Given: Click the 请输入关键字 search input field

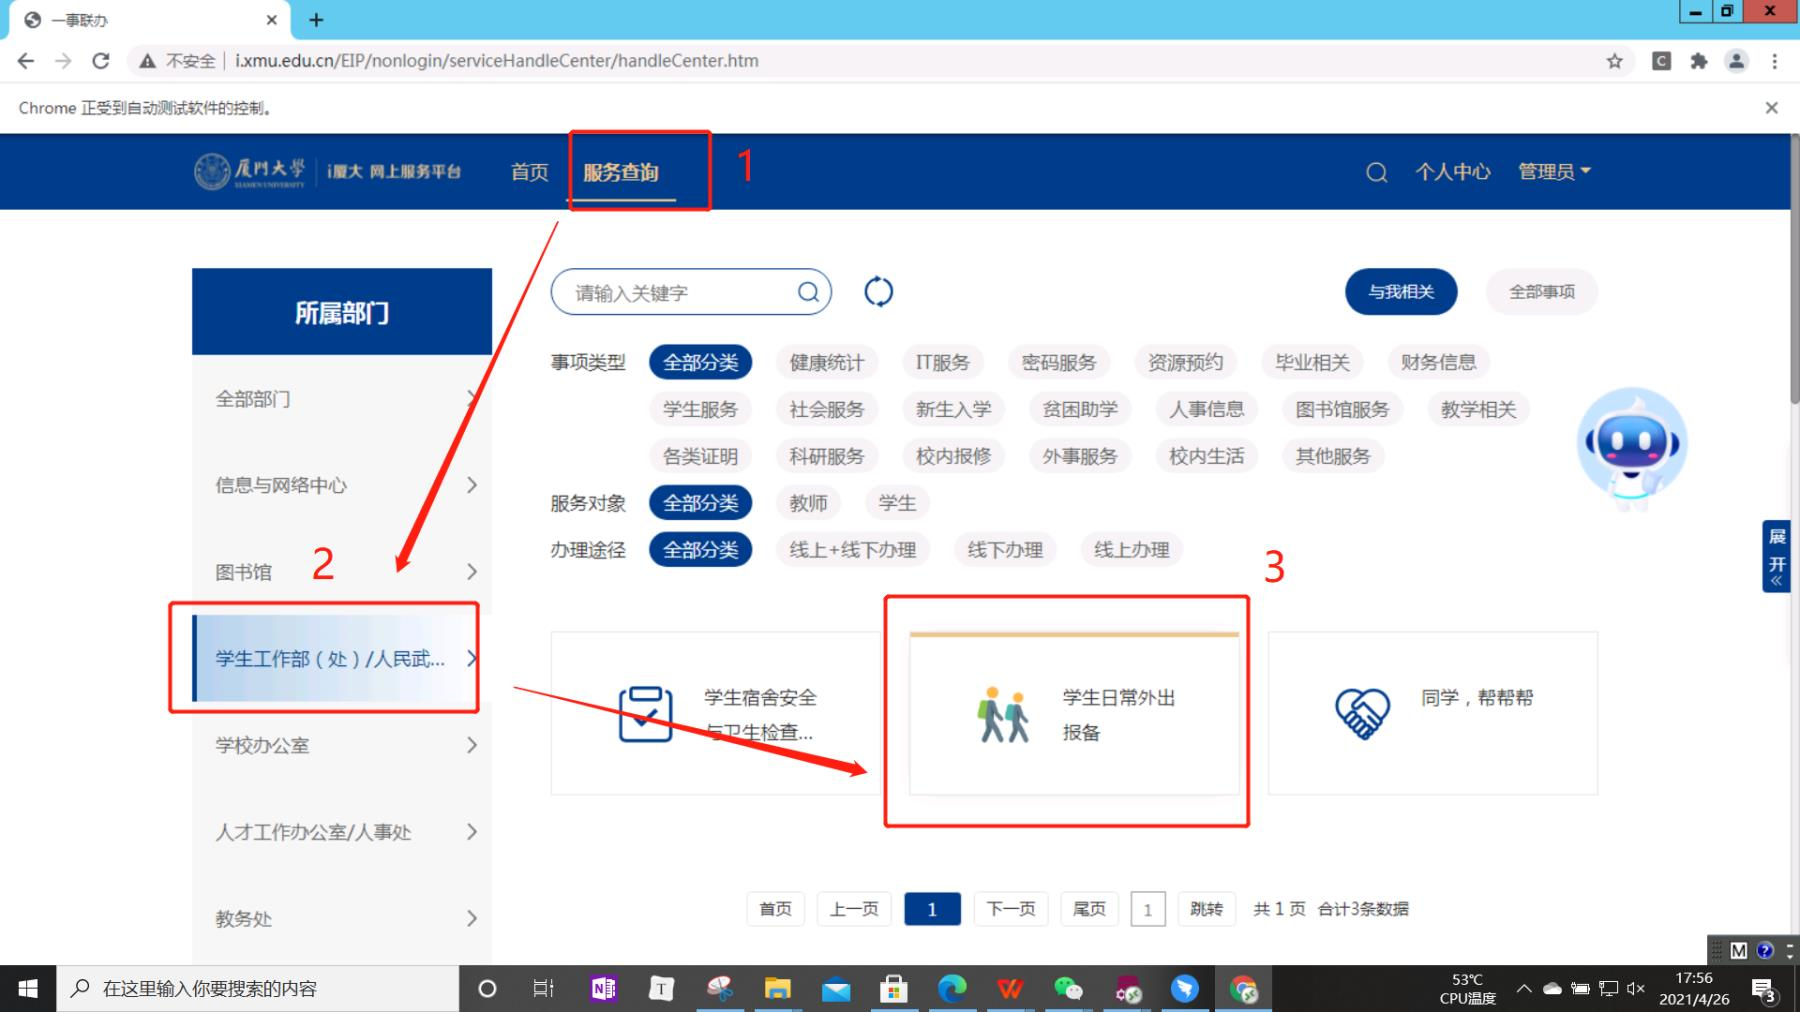Looking at the screenshot, I should click(680, 293).
